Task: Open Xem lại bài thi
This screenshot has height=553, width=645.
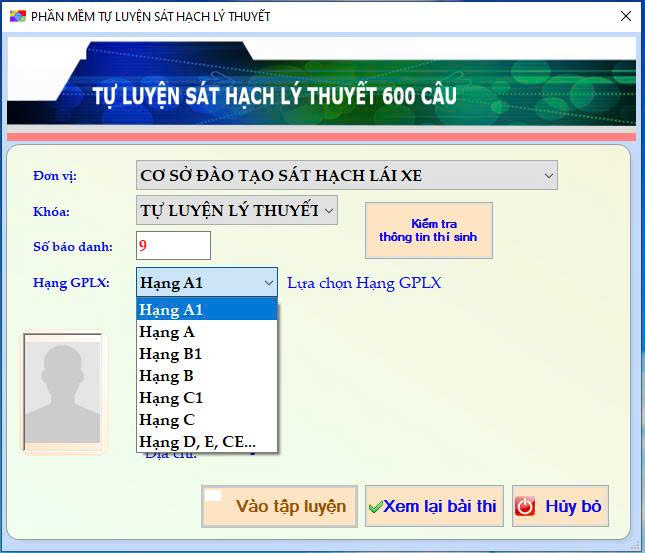Action: click(434, 506)
